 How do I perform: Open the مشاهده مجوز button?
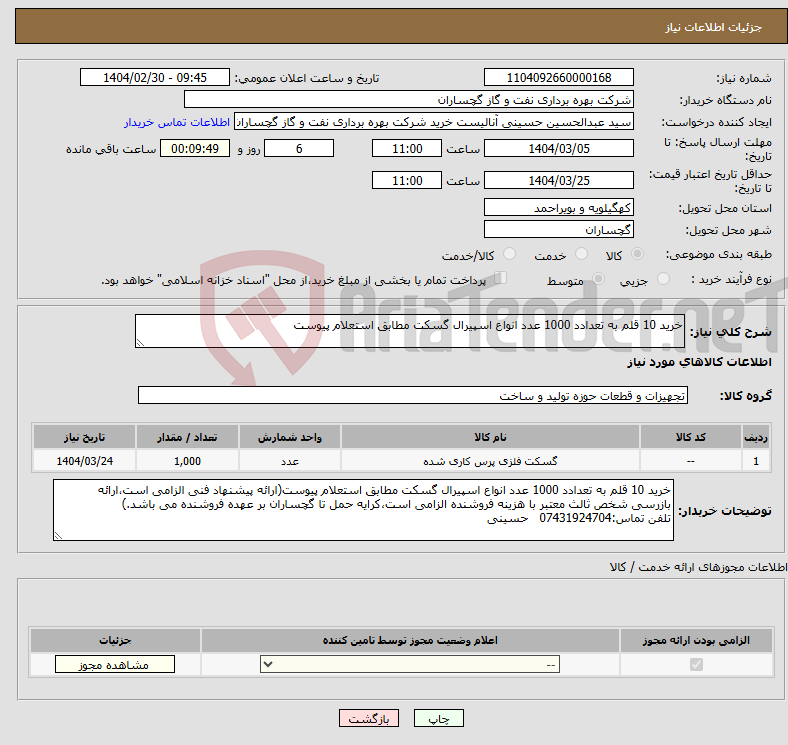click(115, 665)
